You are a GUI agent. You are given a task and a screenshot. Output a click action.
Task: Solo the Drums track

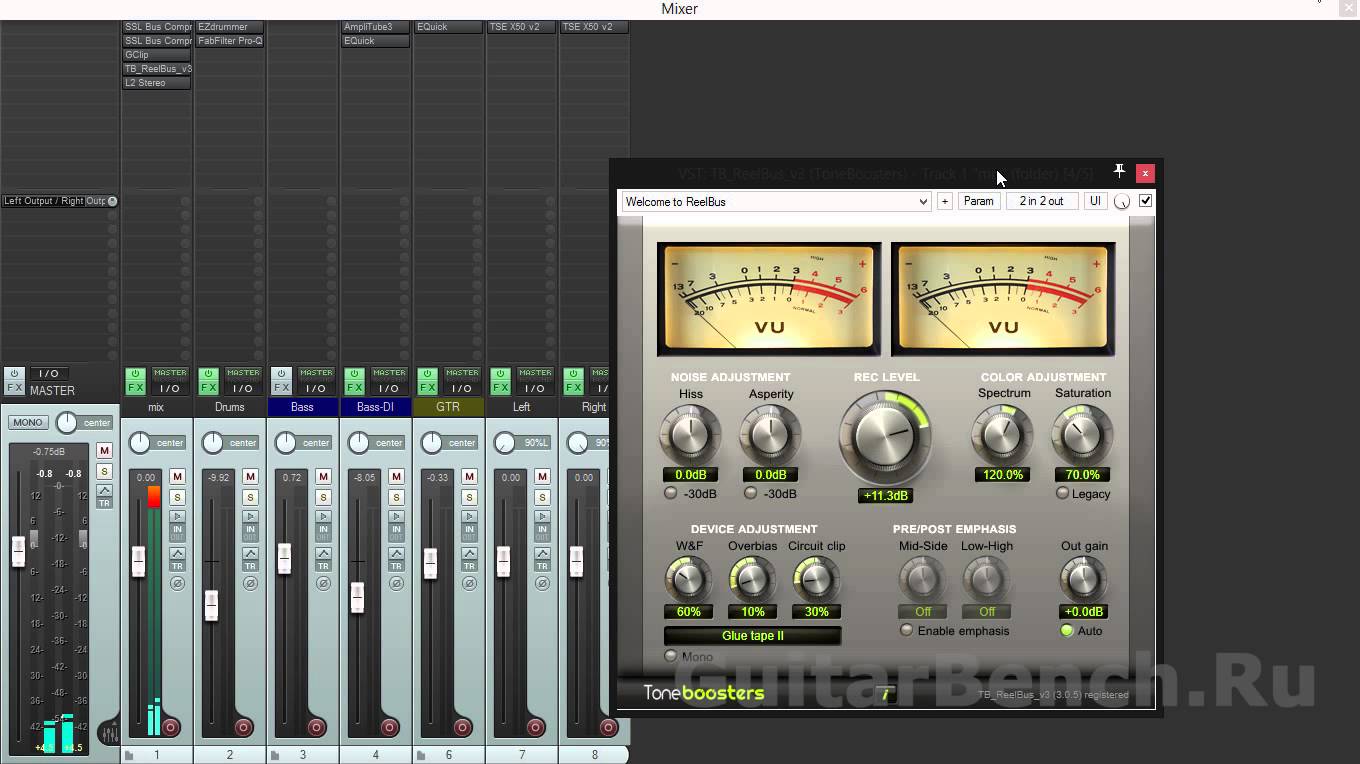click(250, 497)
